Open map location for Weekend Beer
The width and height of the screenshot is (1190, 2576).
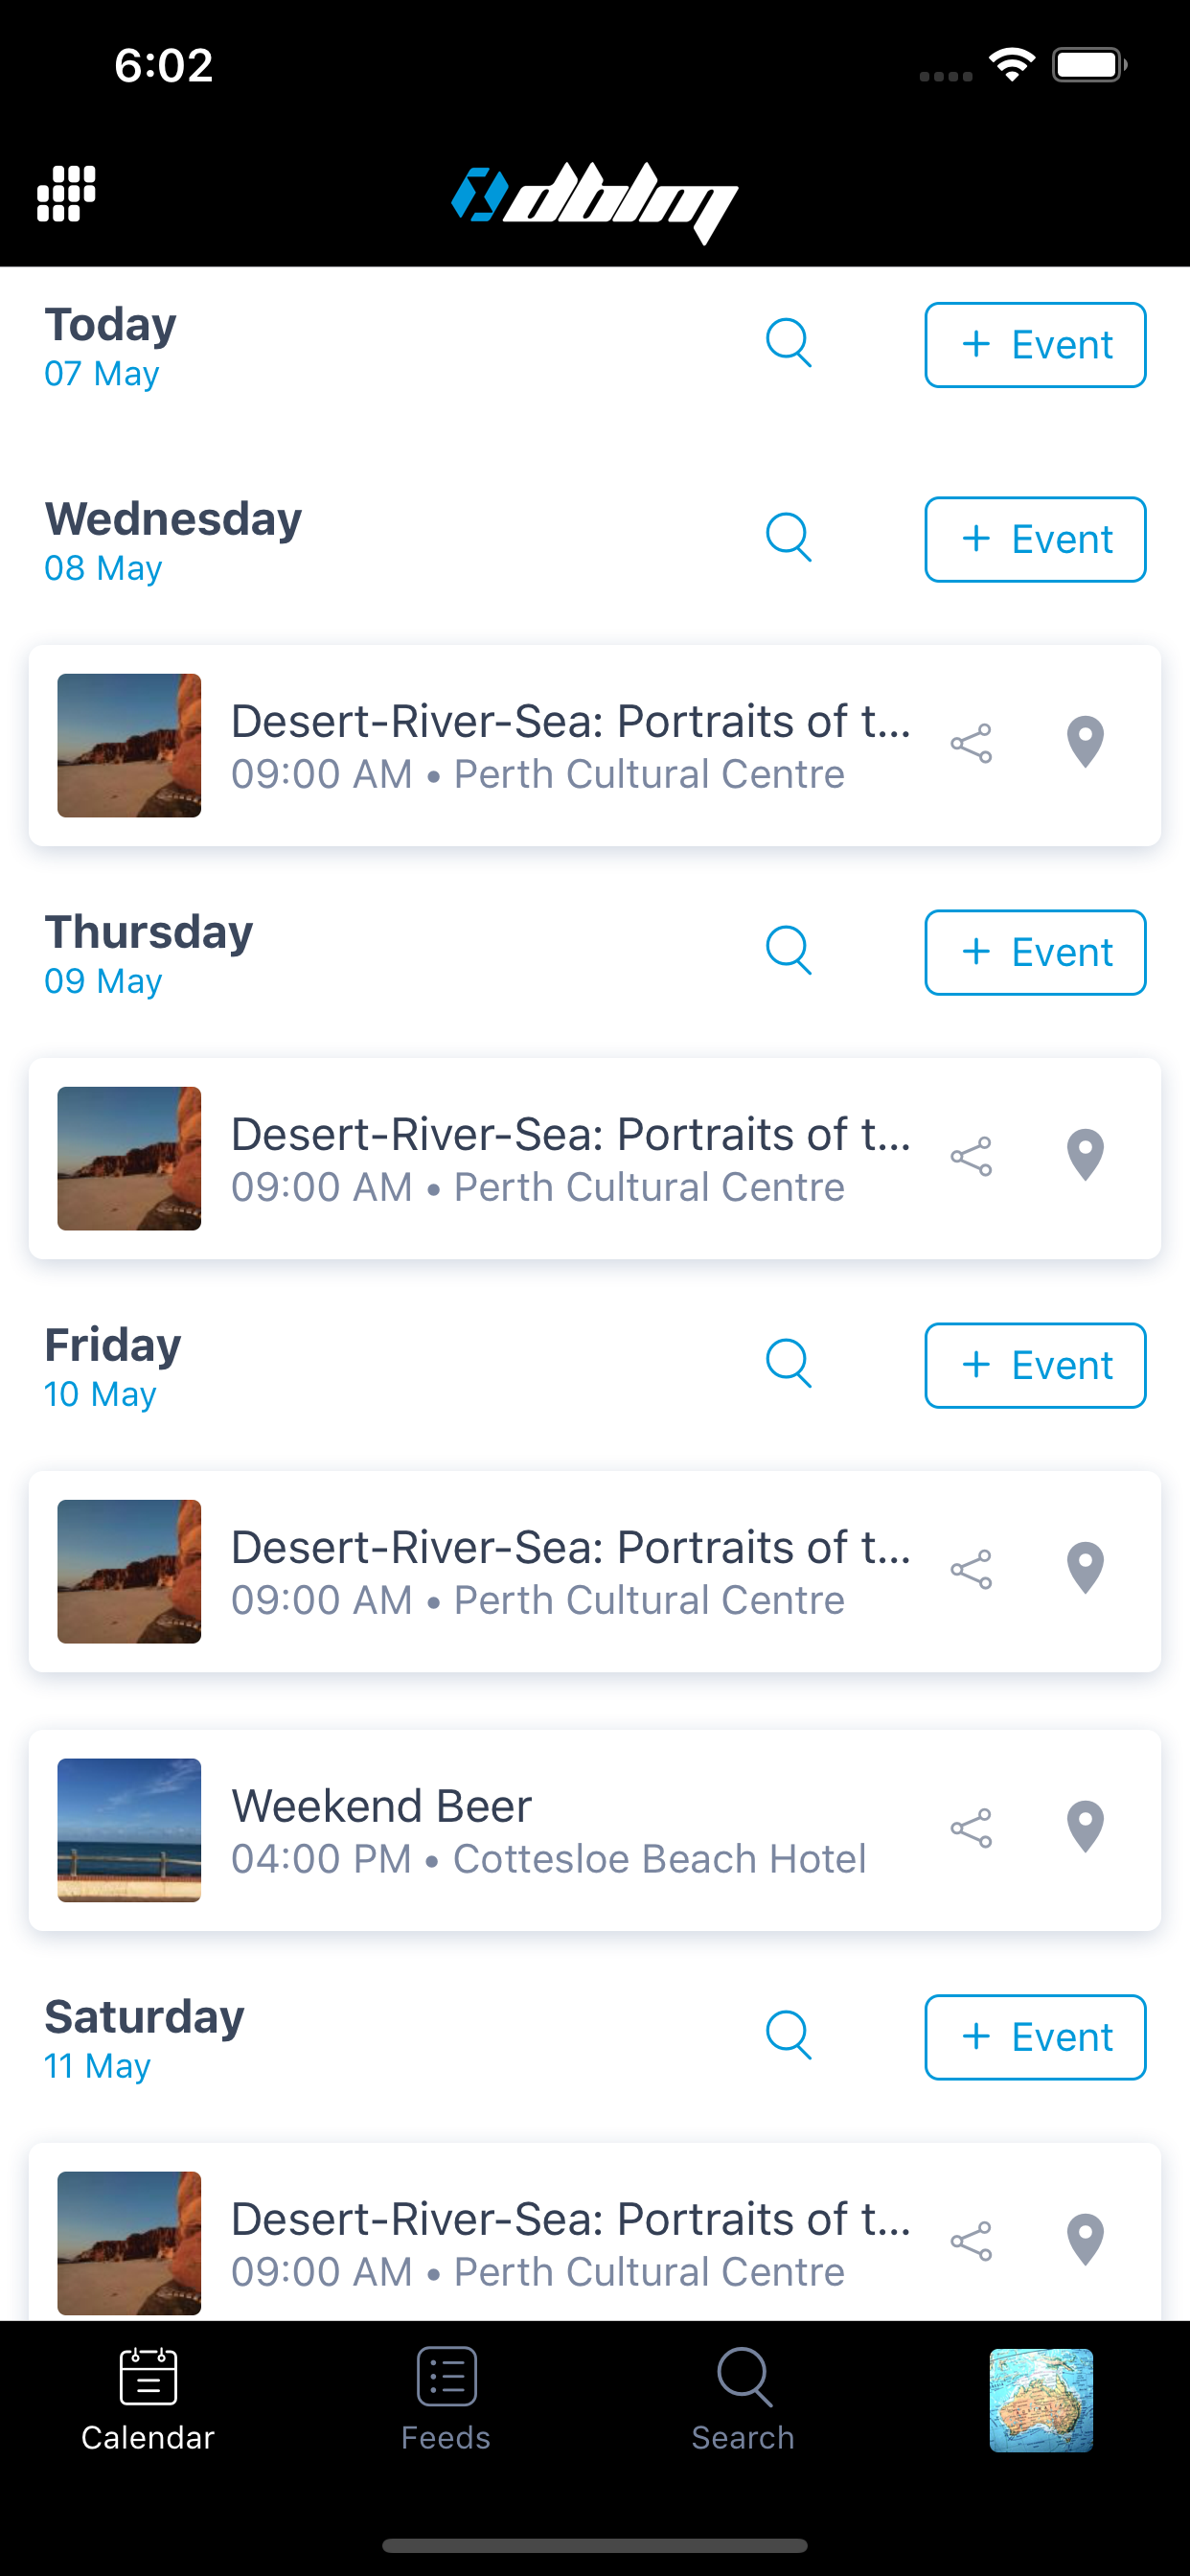1085,1828
